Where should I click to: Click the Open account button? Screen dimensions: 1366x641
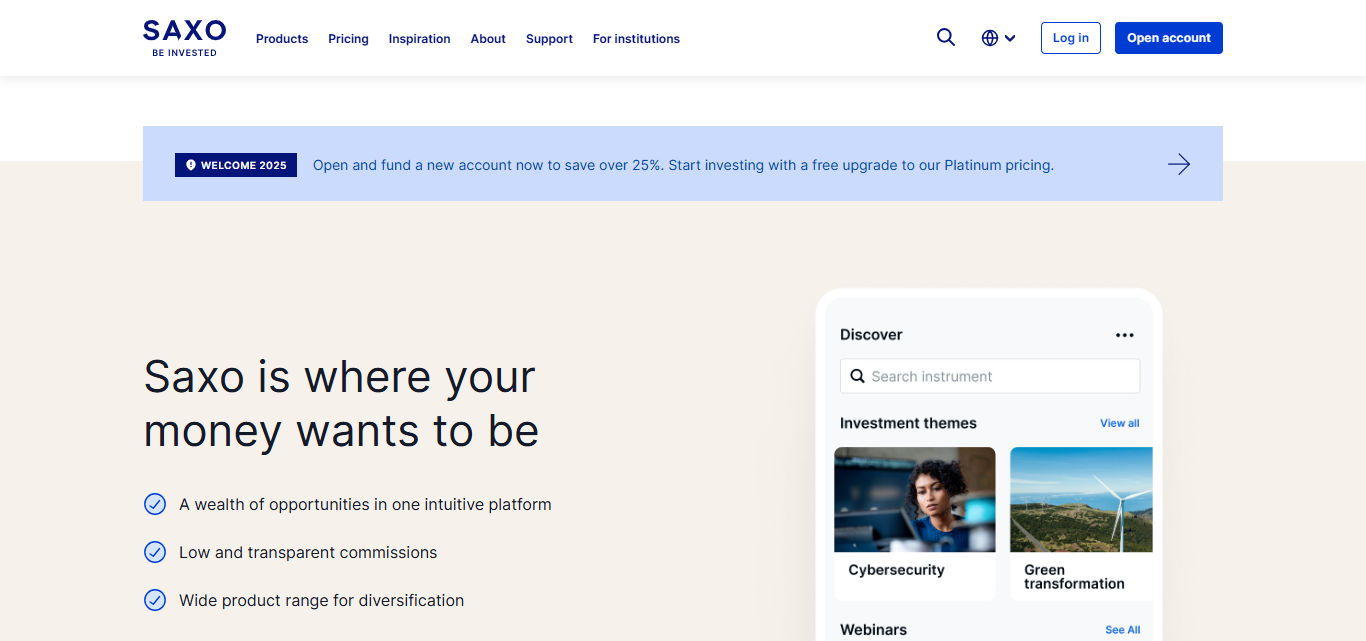click(x=1169, y=38)
